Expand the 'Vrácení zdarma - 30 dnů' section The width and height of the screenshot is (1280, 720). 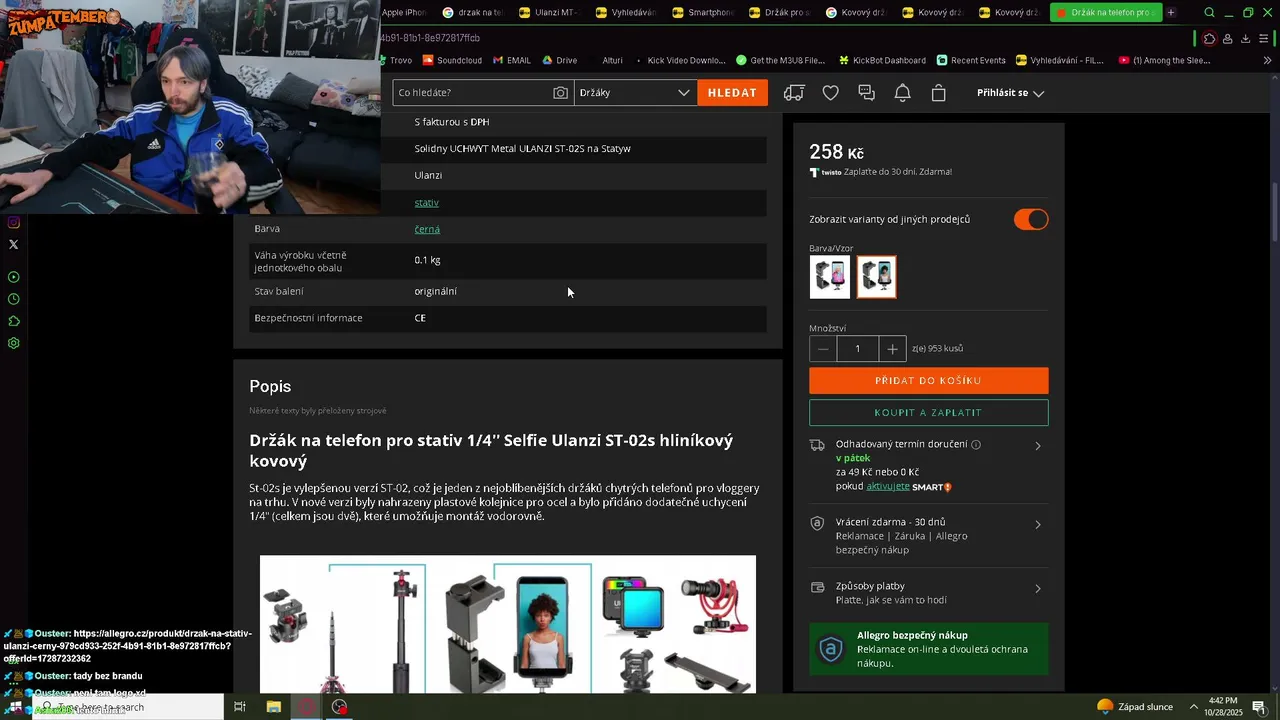1037,524
